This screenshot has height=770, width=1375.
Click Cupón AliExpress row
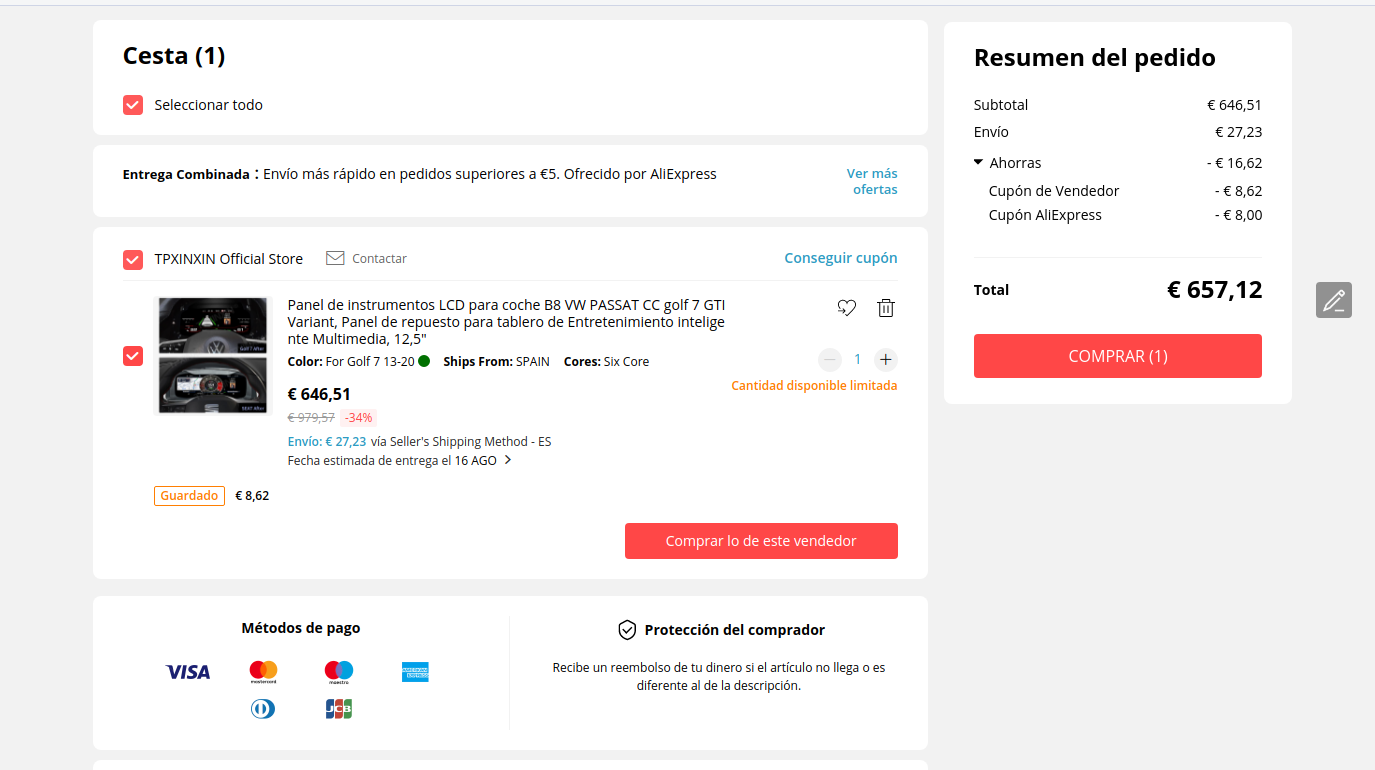(x=1125, y=215)
